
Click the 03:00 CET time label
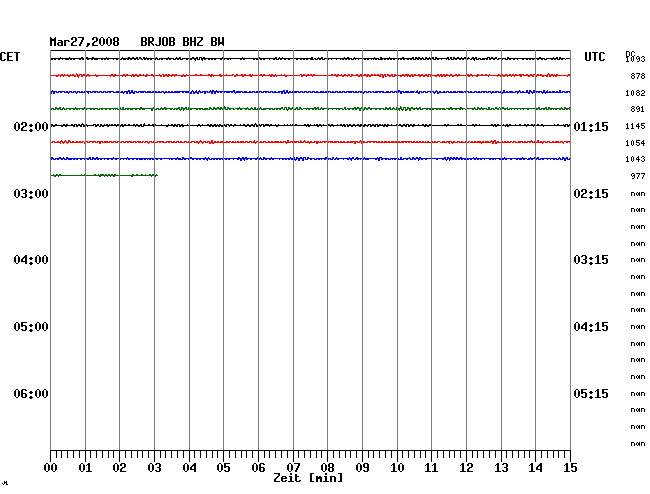[31, 194]
